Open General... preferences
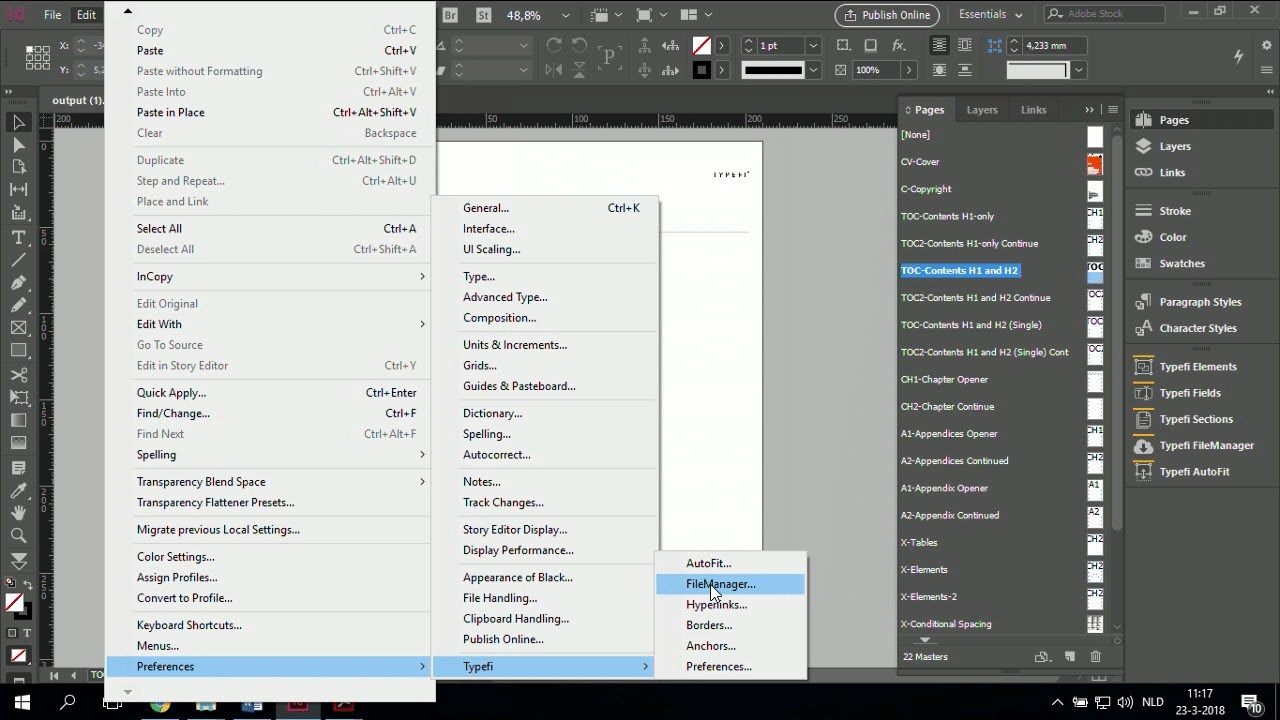This screenshot has height=720, width=1280. (x=546, y=208)
